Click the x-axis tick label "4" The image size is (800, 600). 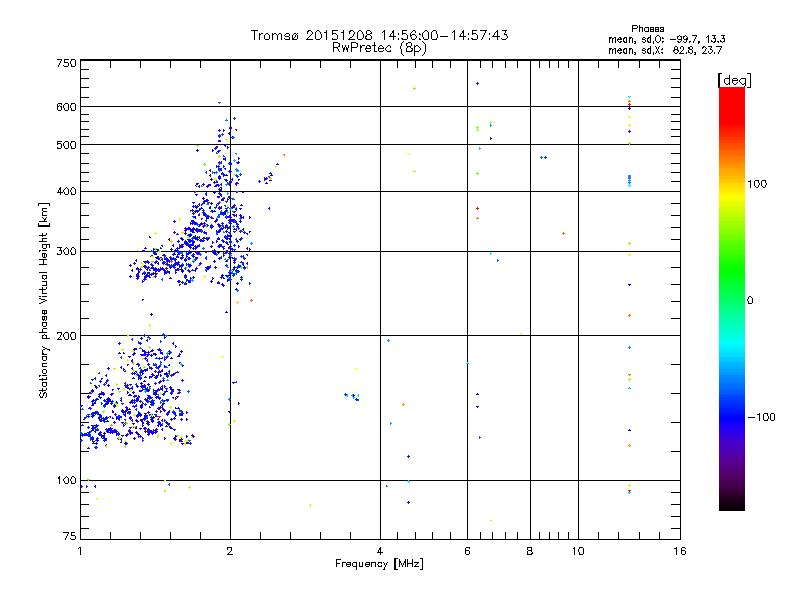(380, 551)
